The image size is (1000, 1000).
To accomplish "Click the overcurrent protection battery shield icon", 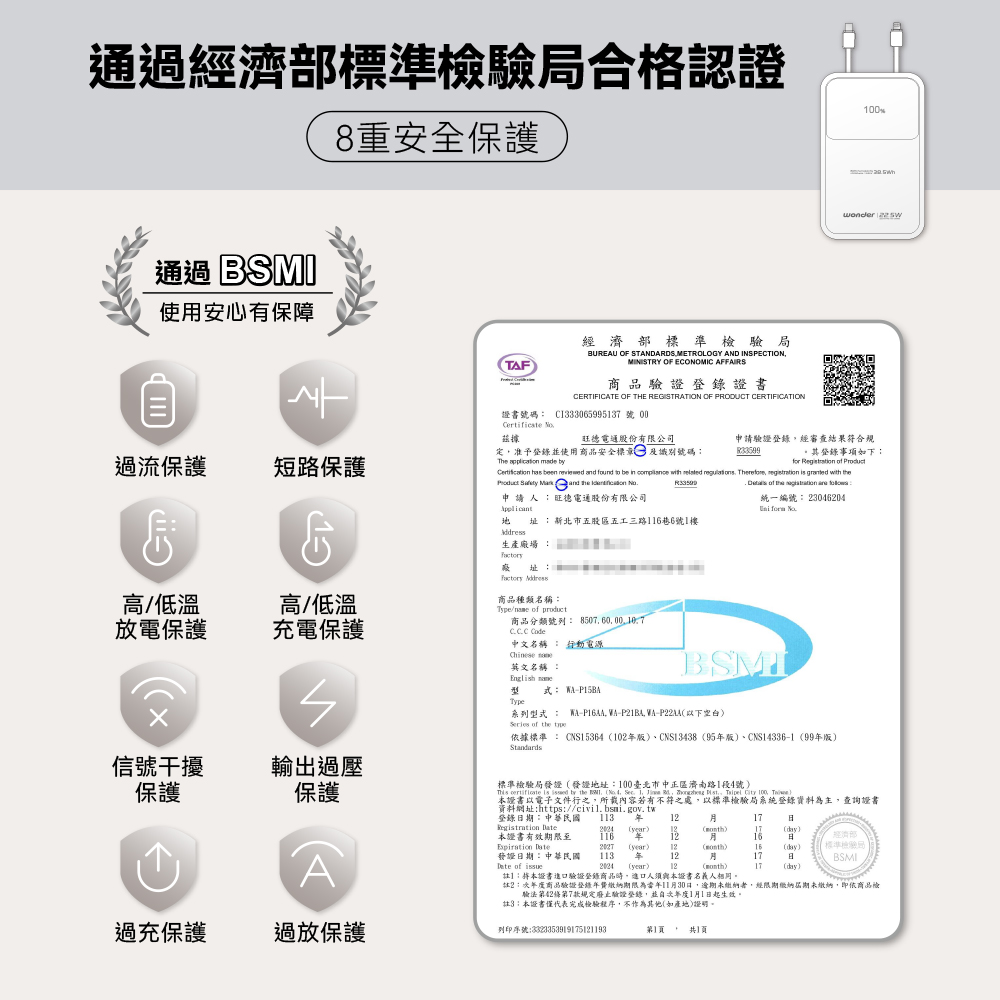I will (160, 404).
